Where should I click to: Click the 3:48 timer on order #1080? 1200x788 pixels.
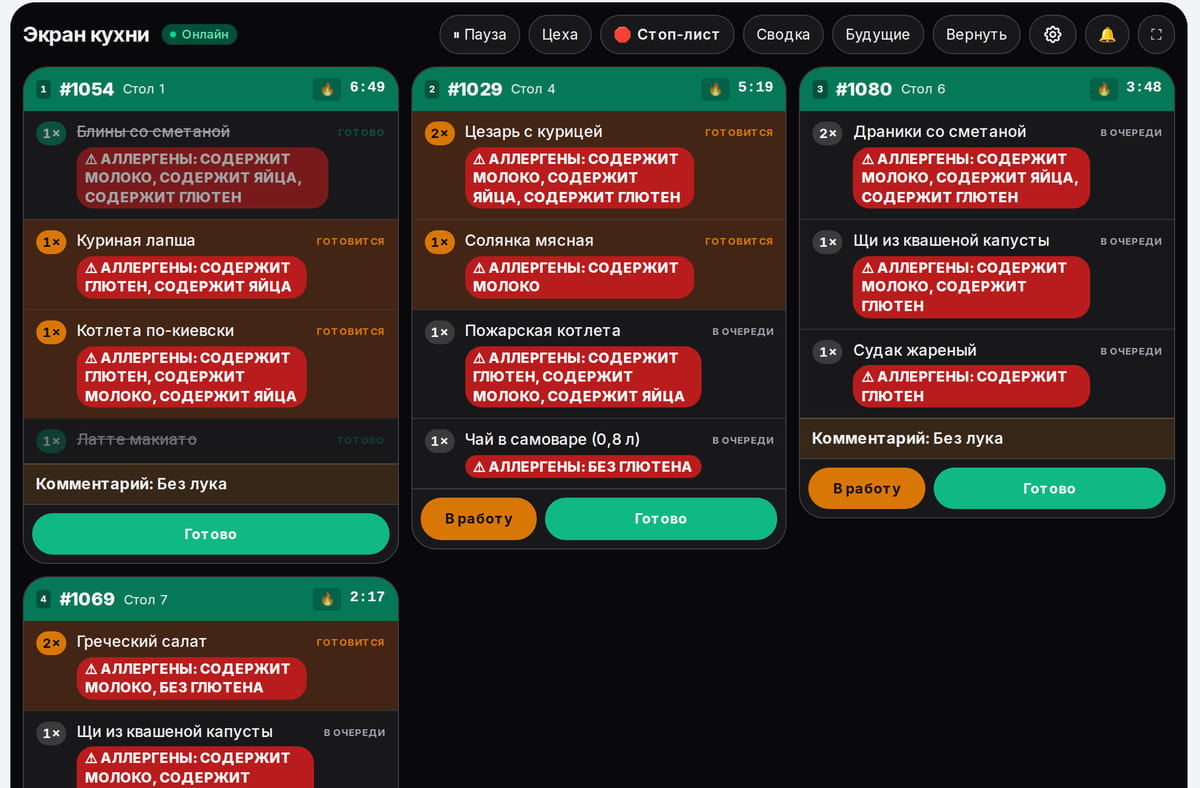tap(1144, 87)
